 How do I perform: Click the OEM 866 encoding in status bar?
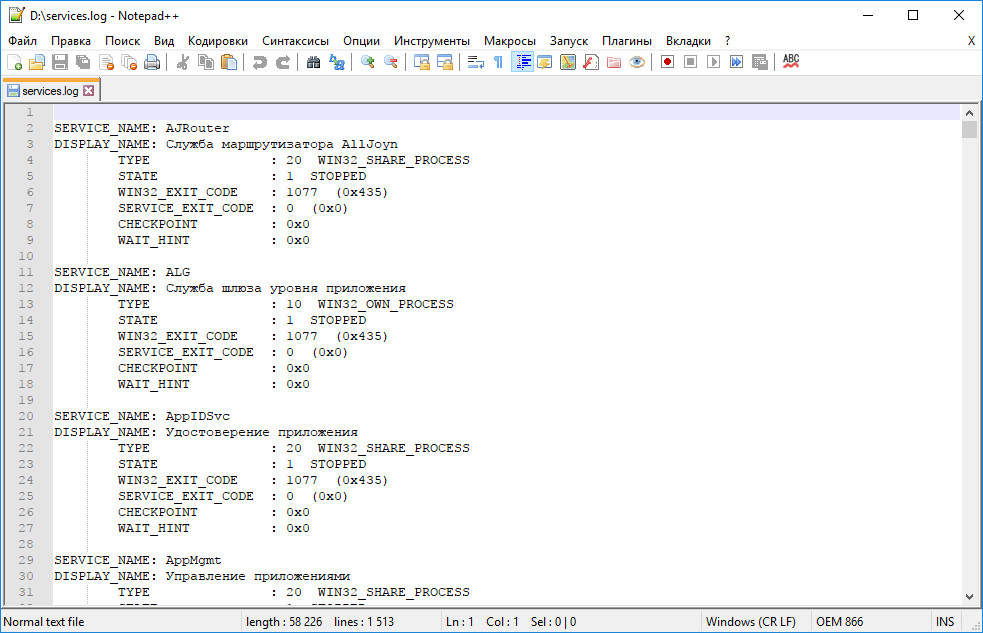(x=839, y=622)
